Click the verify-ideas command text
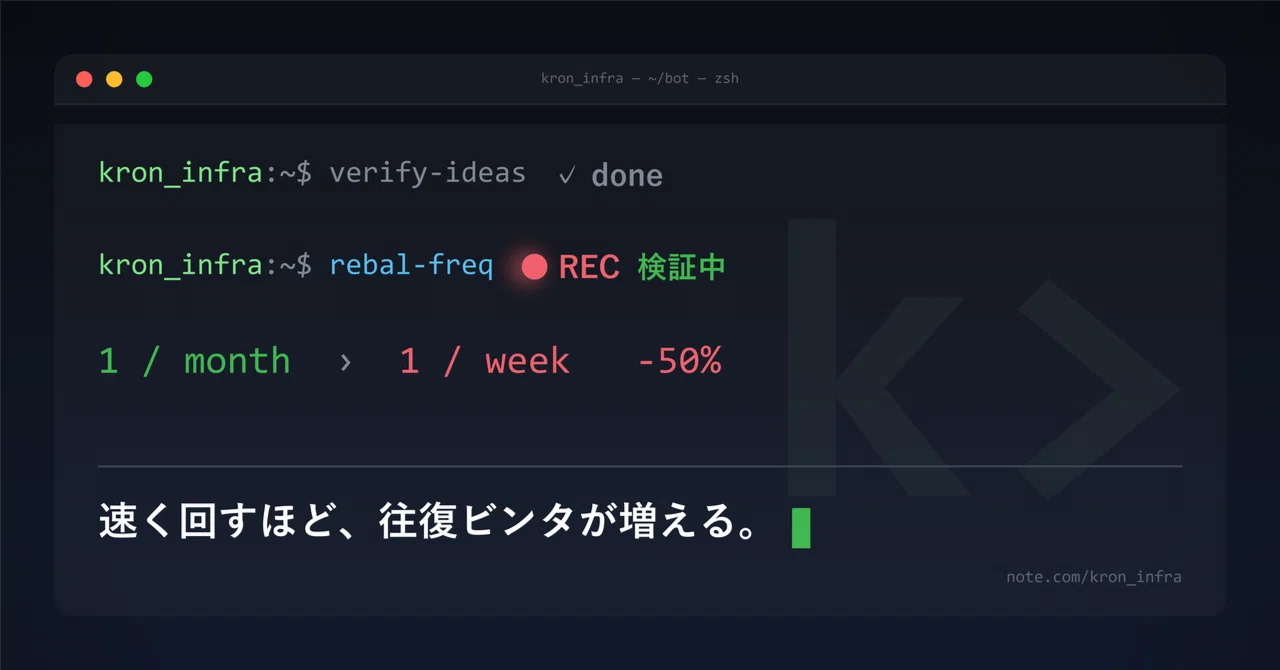The height and width of the screenshot is (670, 1280). point(428,173)
